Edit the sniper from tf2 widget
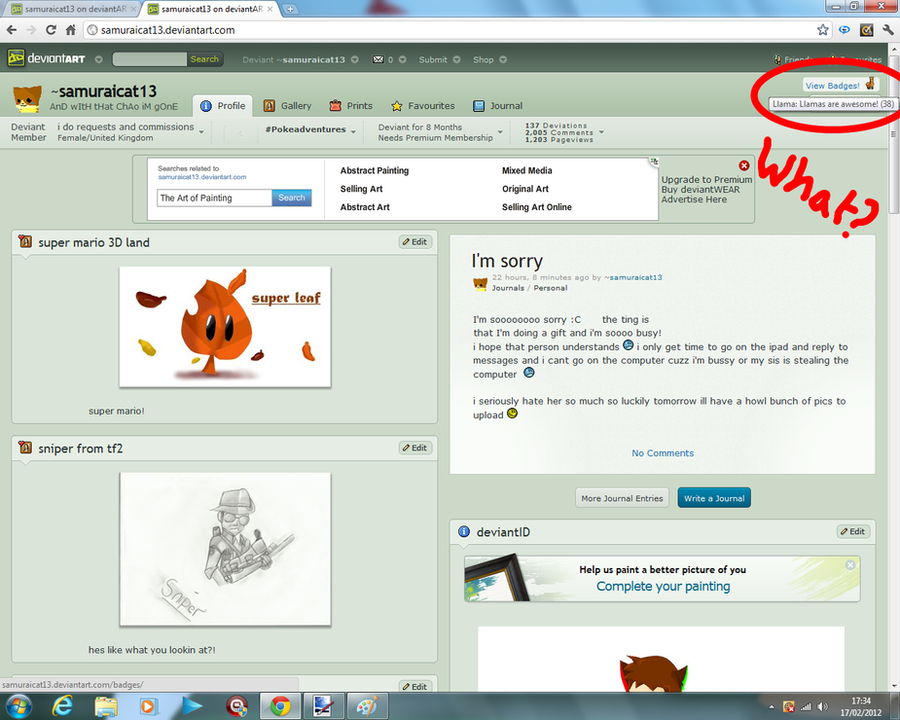The image size is (900, 720). [416, 448]
